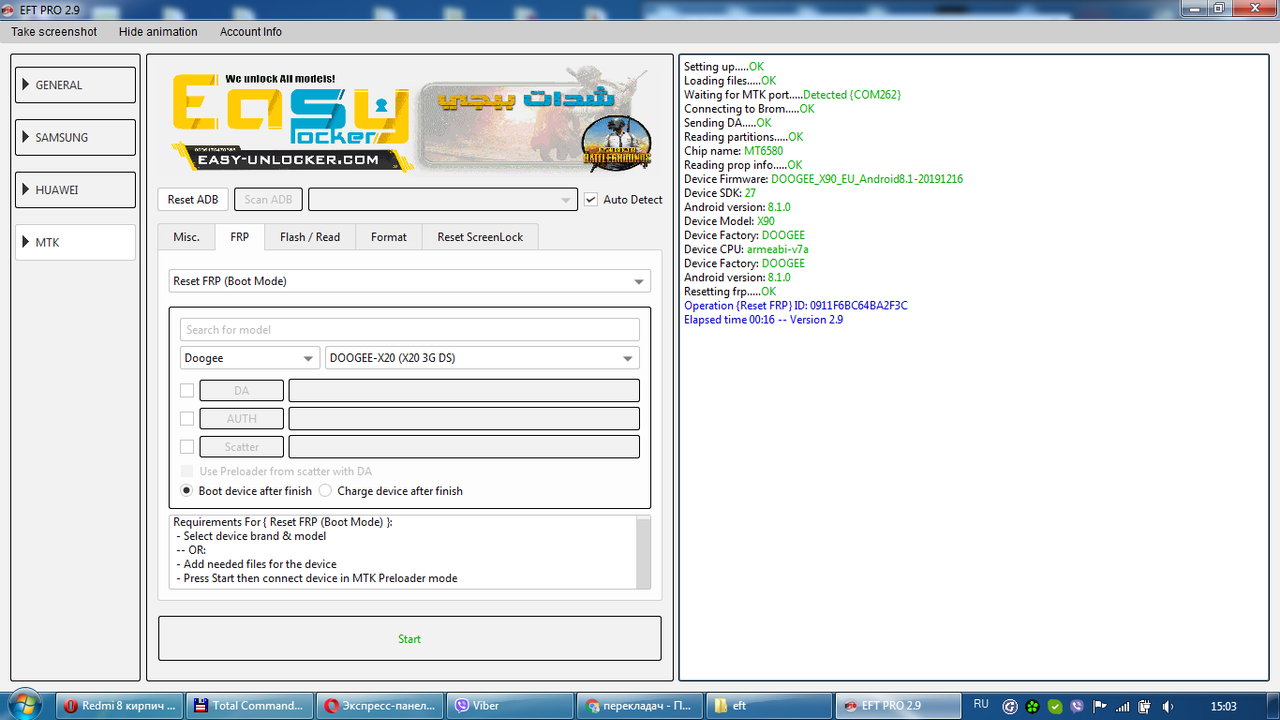
Task: Click the Start button
Action: tap(409, 638)
